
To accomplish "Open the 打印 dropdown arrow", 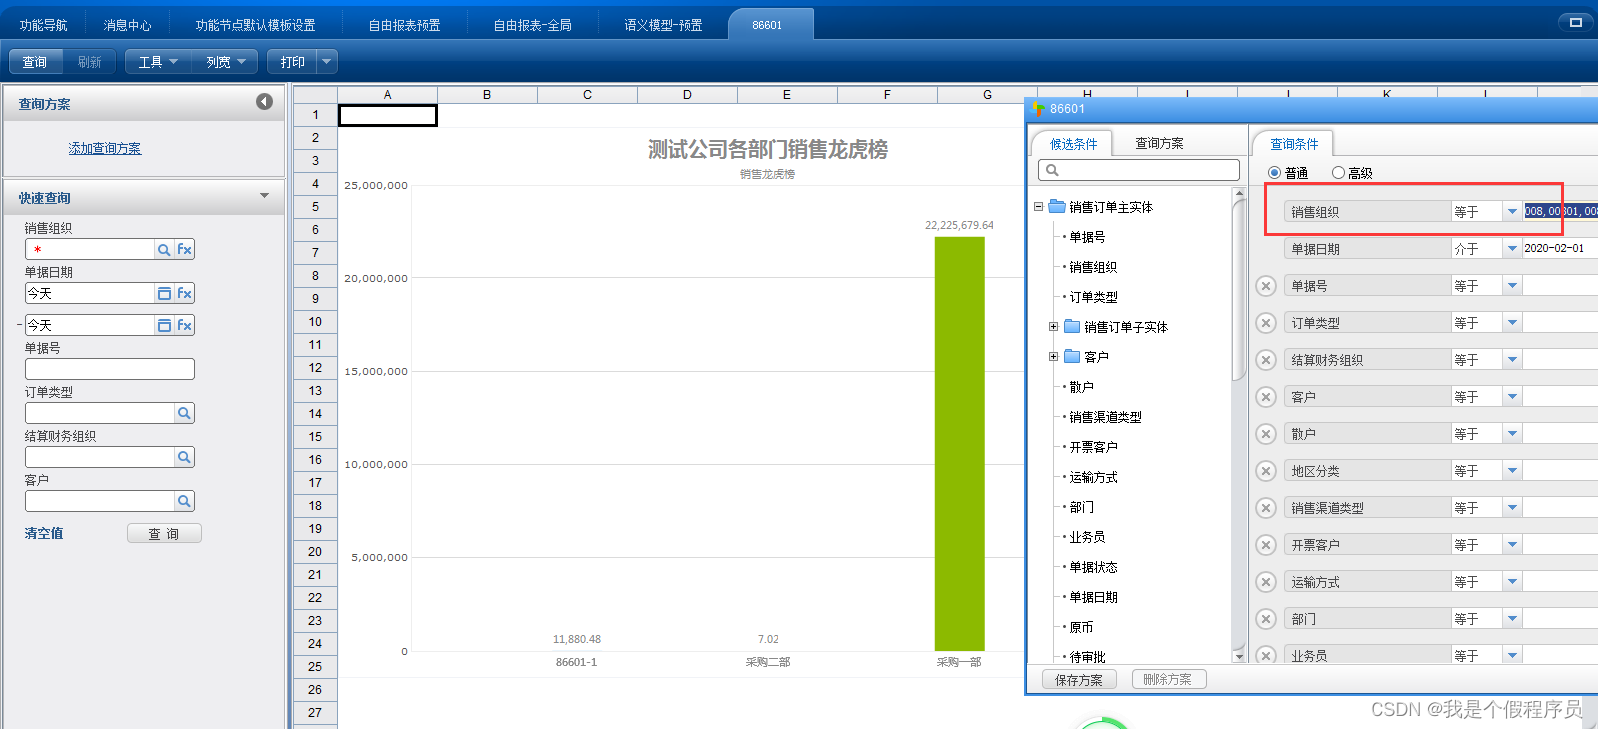I will 327,62.
